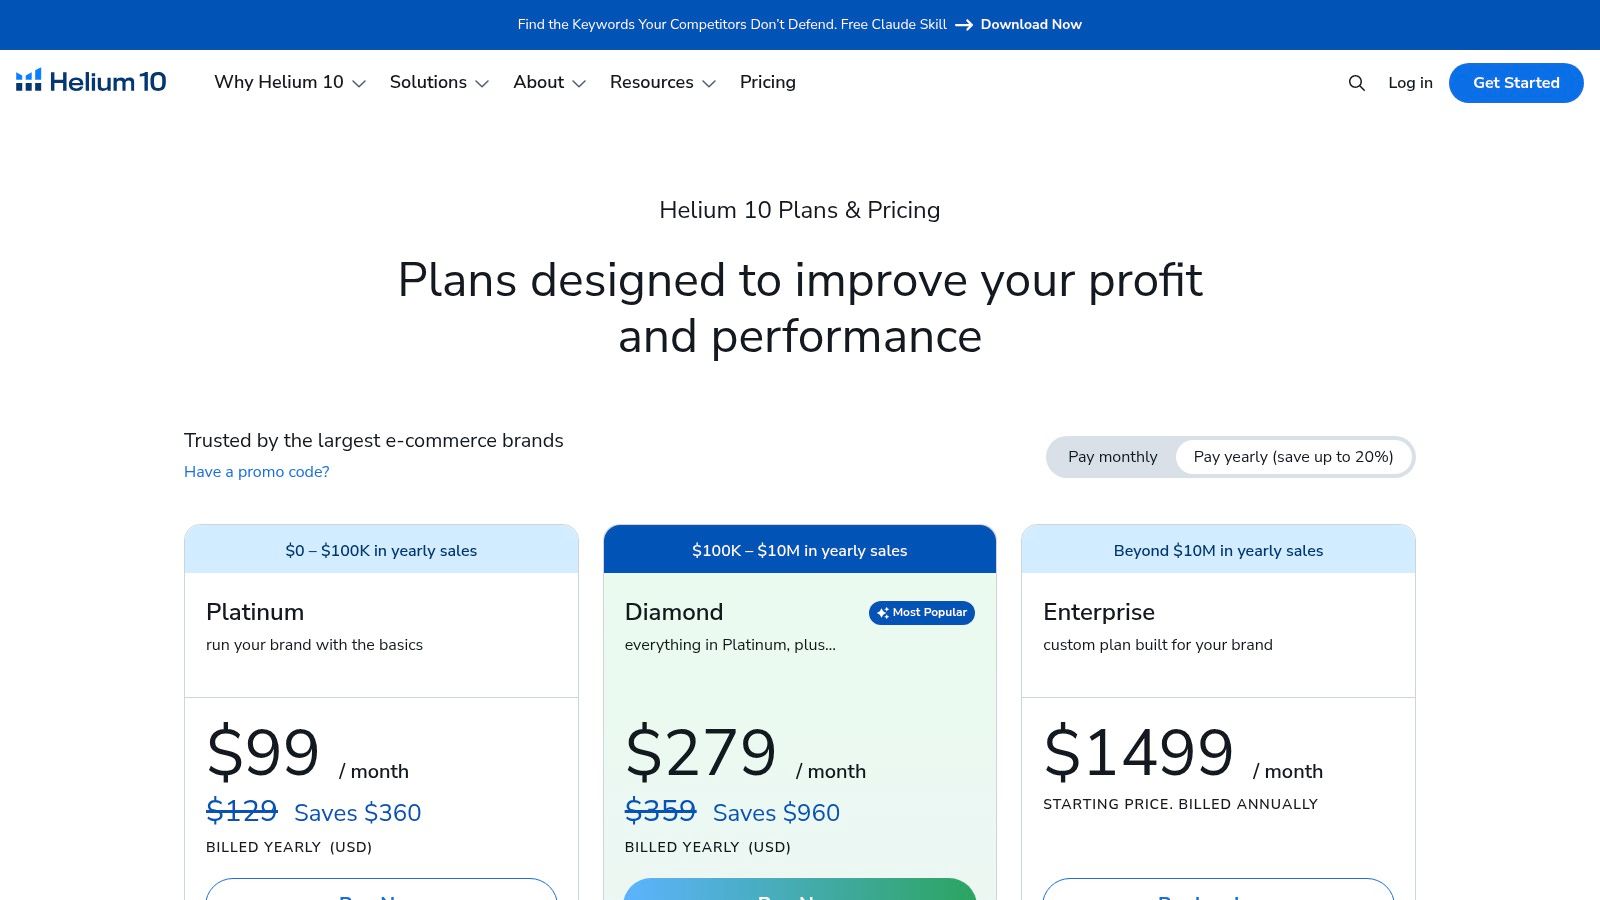Select the Diamond plan card heading
The width and height of the screenshot is (1600, 900).
pos(674,612)
